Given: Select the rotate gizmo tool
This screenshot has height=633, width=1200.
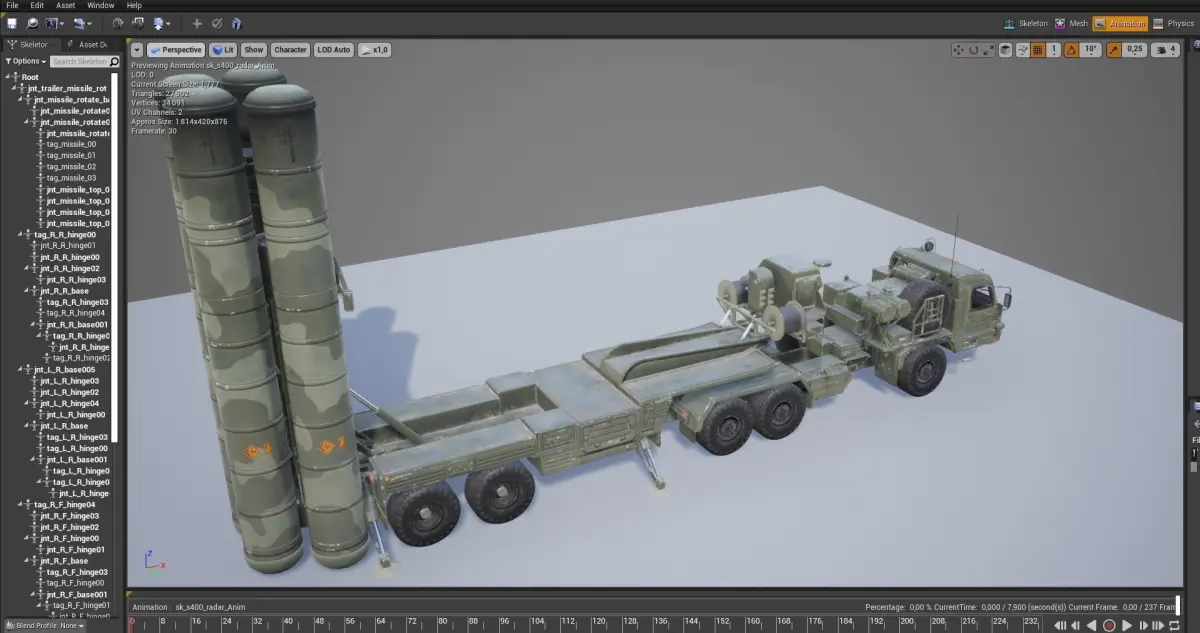Looking at the screenshot, I should [974, 49].
